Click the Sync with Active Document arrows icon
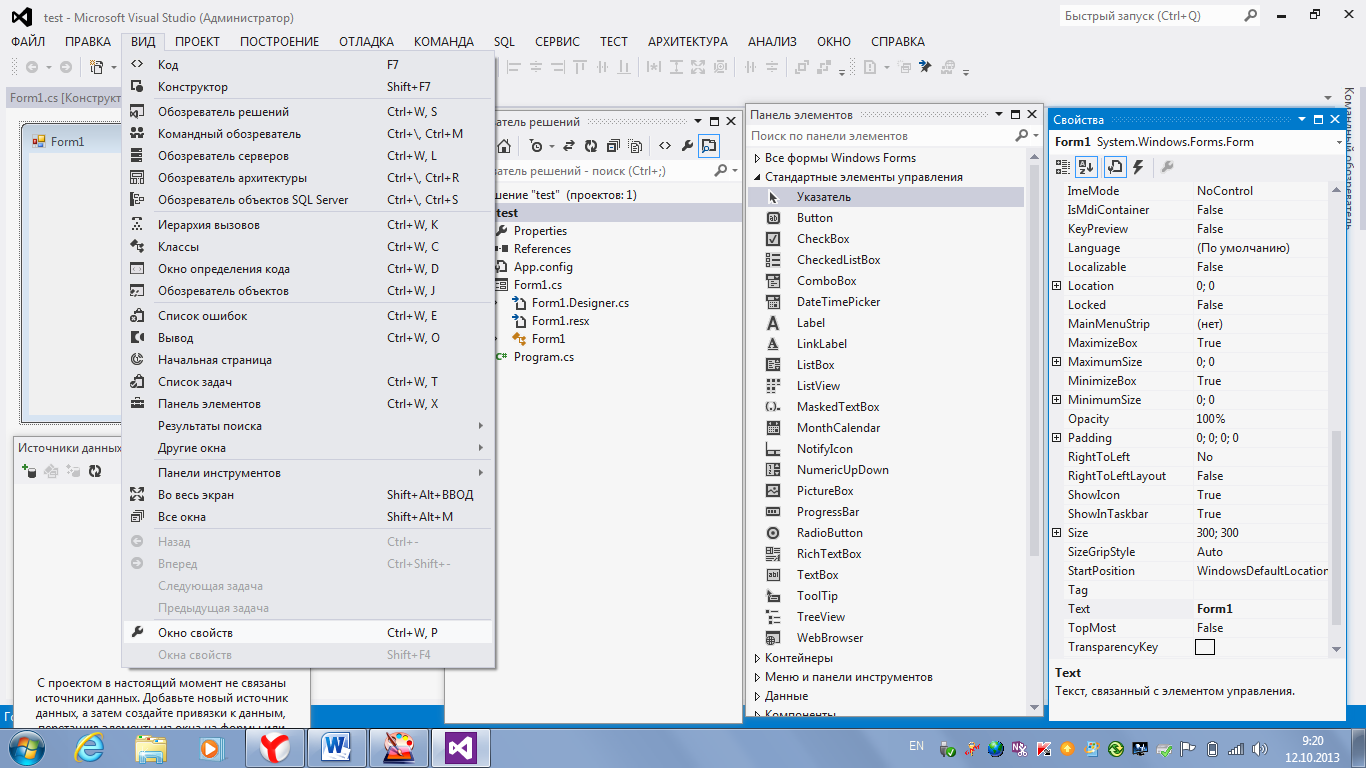The height and width of the screenshot is (768, 1366). click(x=569, y=146)
